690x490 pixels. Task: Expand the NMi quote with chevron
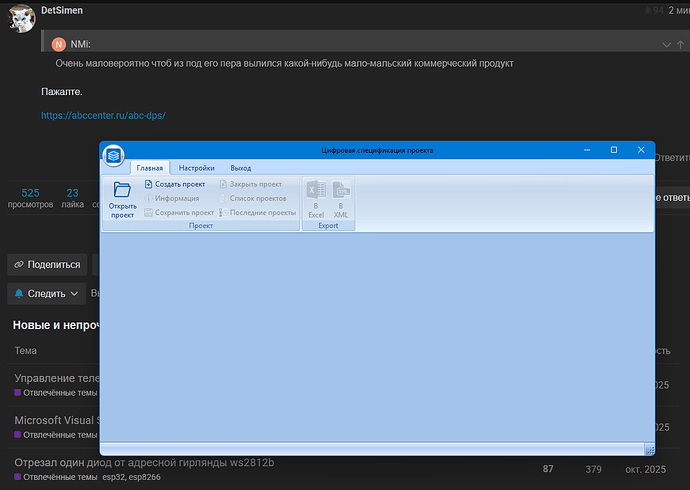[x=666, y=45]
